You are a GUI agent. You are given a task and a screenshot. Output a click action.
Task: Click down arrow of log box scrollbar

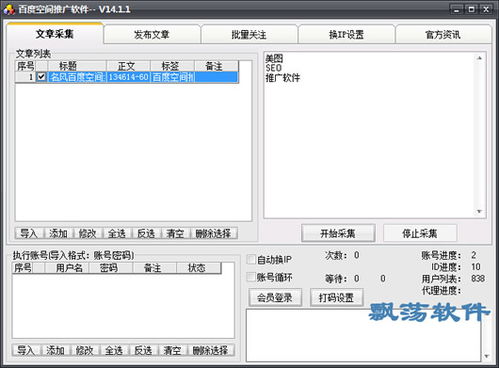[x=486, y=356]
